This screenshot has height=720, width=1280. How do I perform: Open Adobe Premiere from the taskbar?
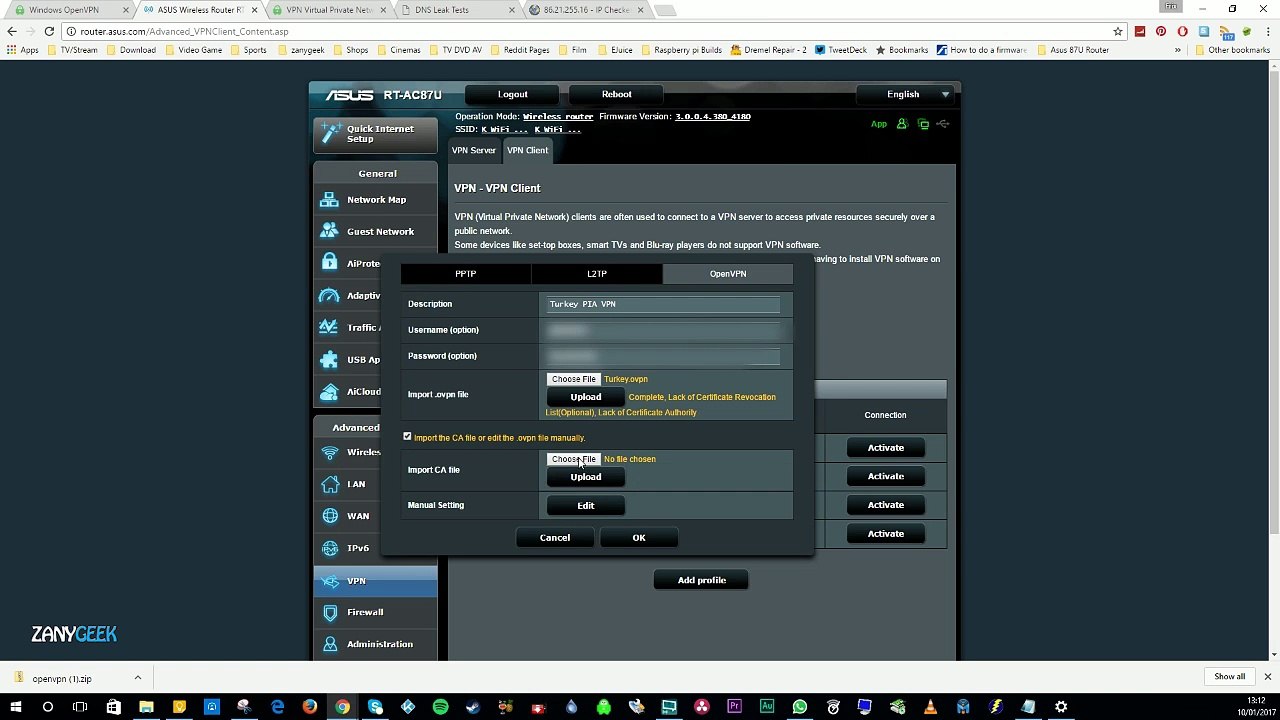tap(734, 707)
